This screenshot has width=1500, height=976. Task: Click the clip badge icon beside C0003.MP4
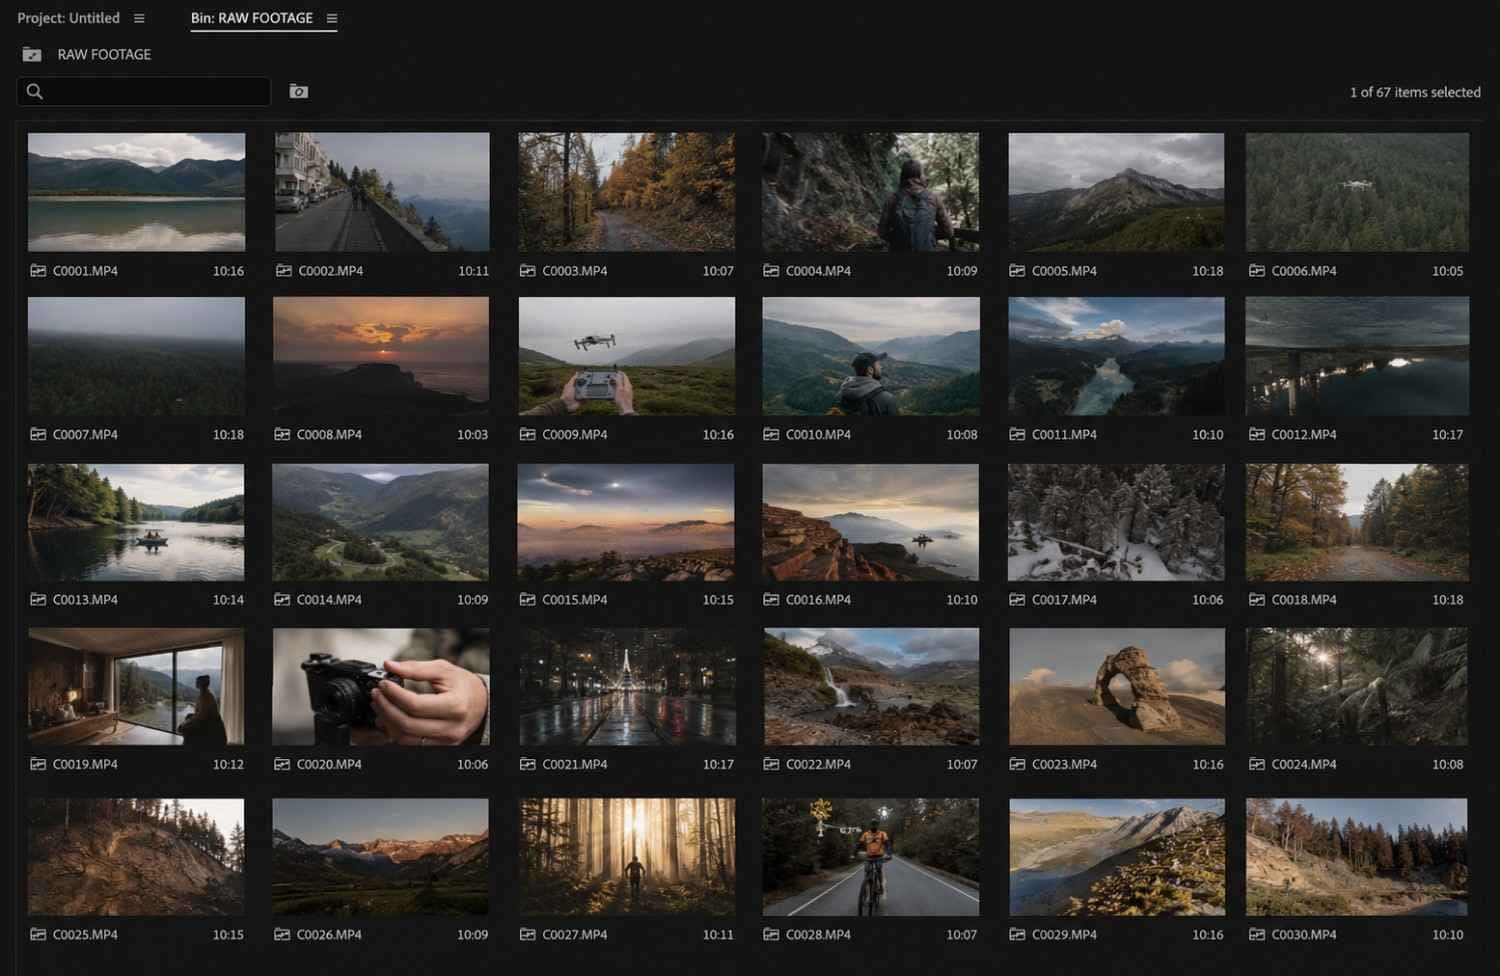coord(527,271)
